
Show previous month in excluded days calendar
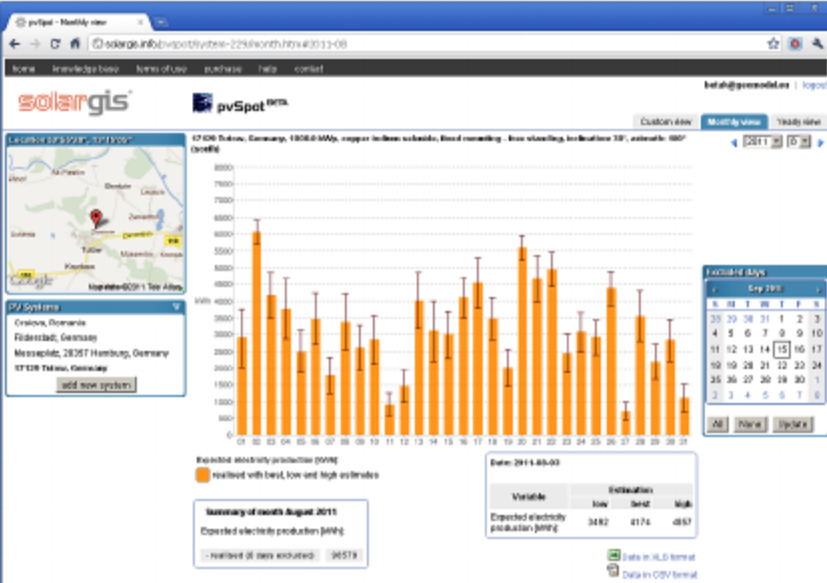714,290
